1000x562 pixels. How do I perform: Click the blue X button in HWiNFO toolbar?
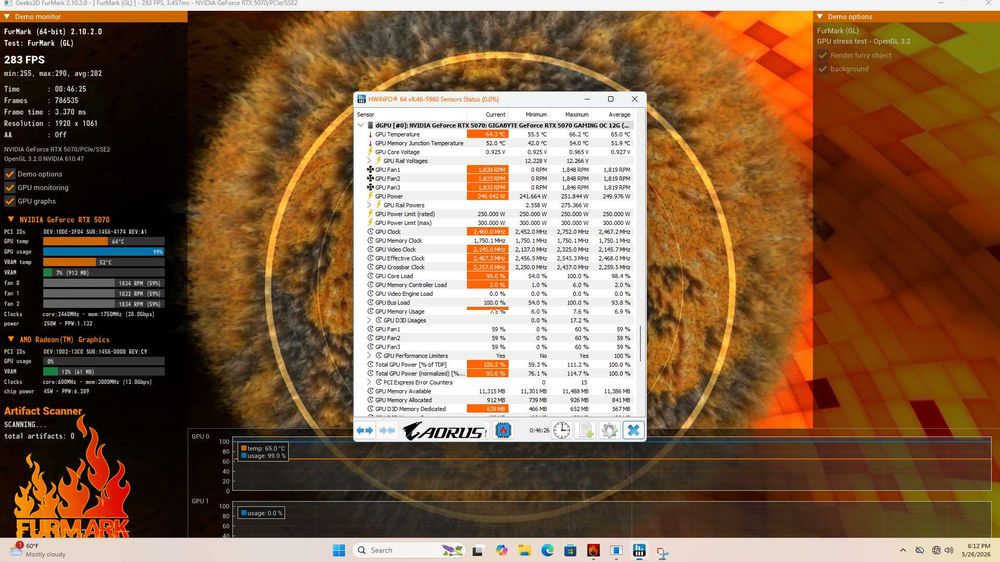(x=633, y=431)
